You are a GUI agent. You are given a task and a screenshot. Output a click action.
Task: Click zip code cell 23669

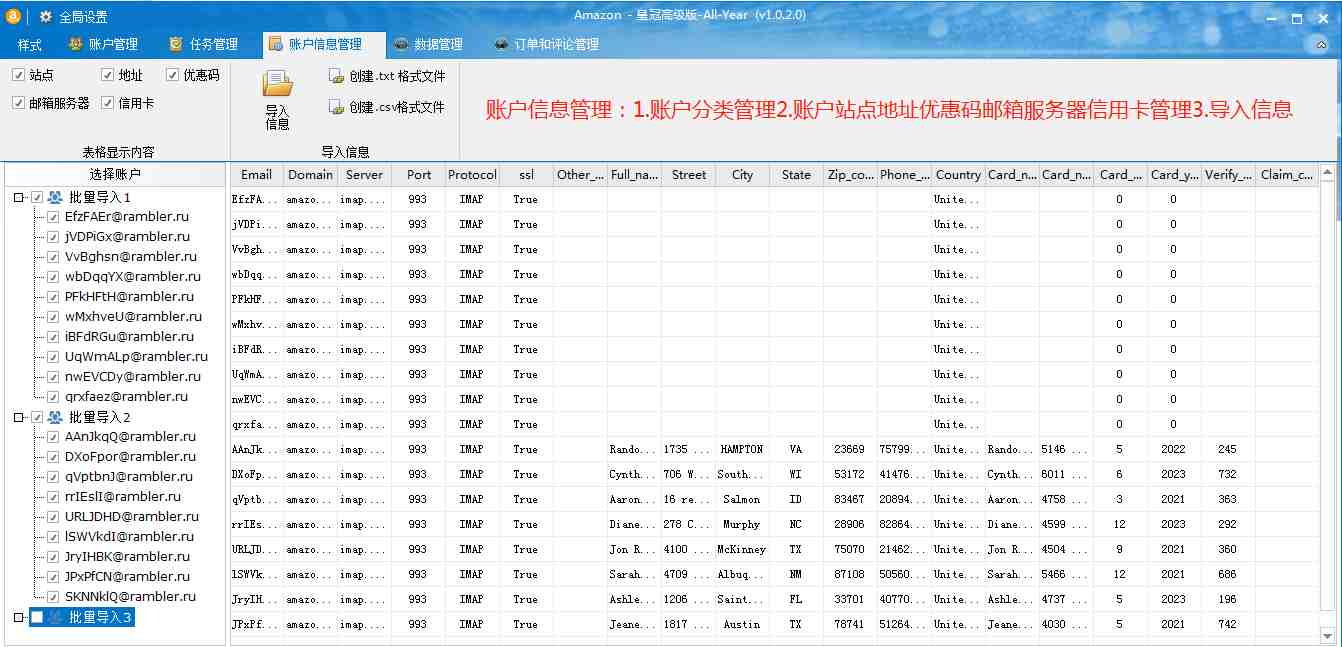point(850,450)
